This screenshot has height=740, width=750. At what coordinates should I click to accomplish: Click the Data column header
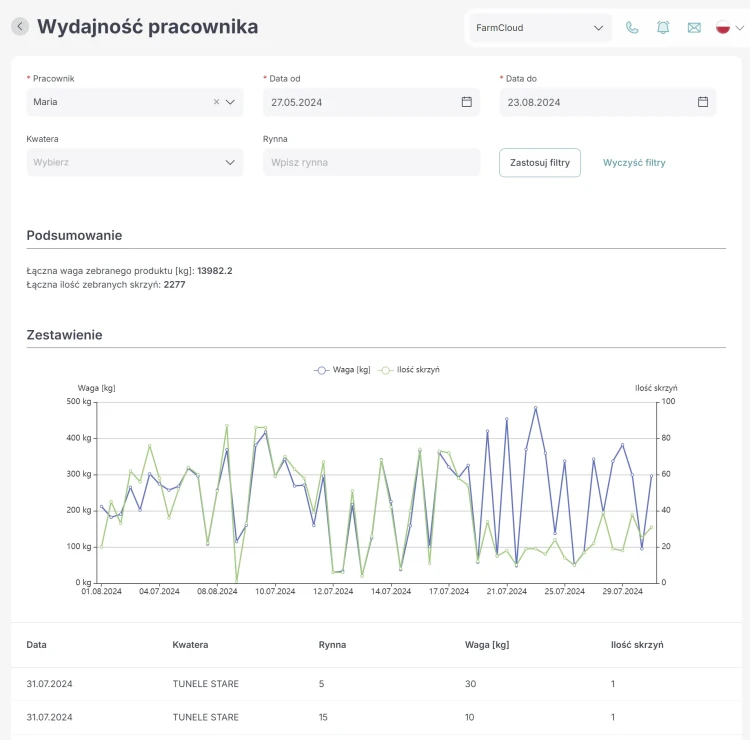[x=36, y=644]
